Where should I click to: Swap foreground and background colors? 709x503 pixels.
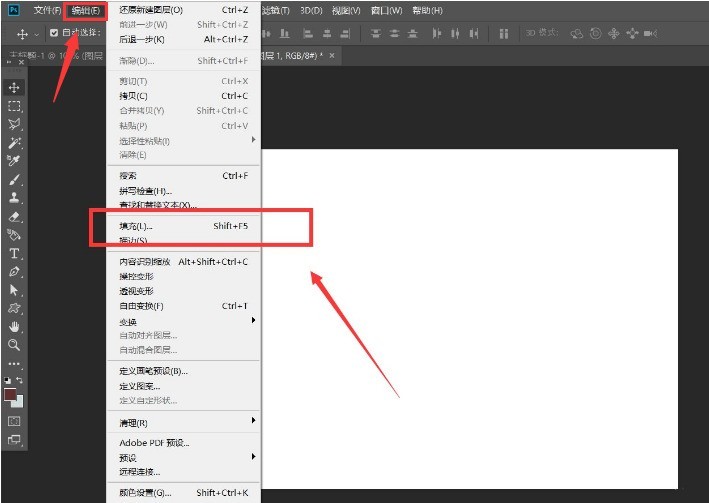(19, 380)
